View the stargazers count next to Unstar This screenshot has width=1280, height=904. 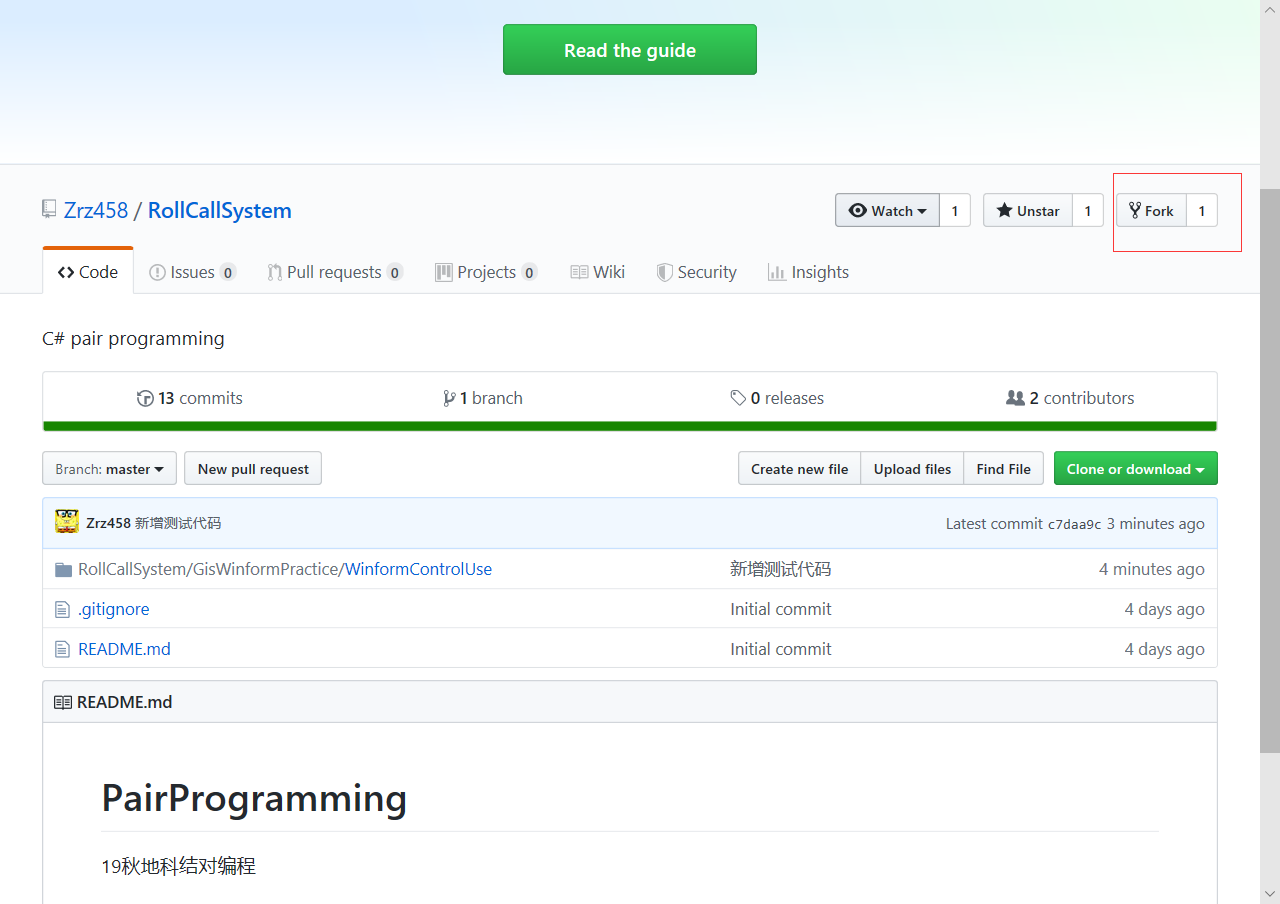[1088, 211]
